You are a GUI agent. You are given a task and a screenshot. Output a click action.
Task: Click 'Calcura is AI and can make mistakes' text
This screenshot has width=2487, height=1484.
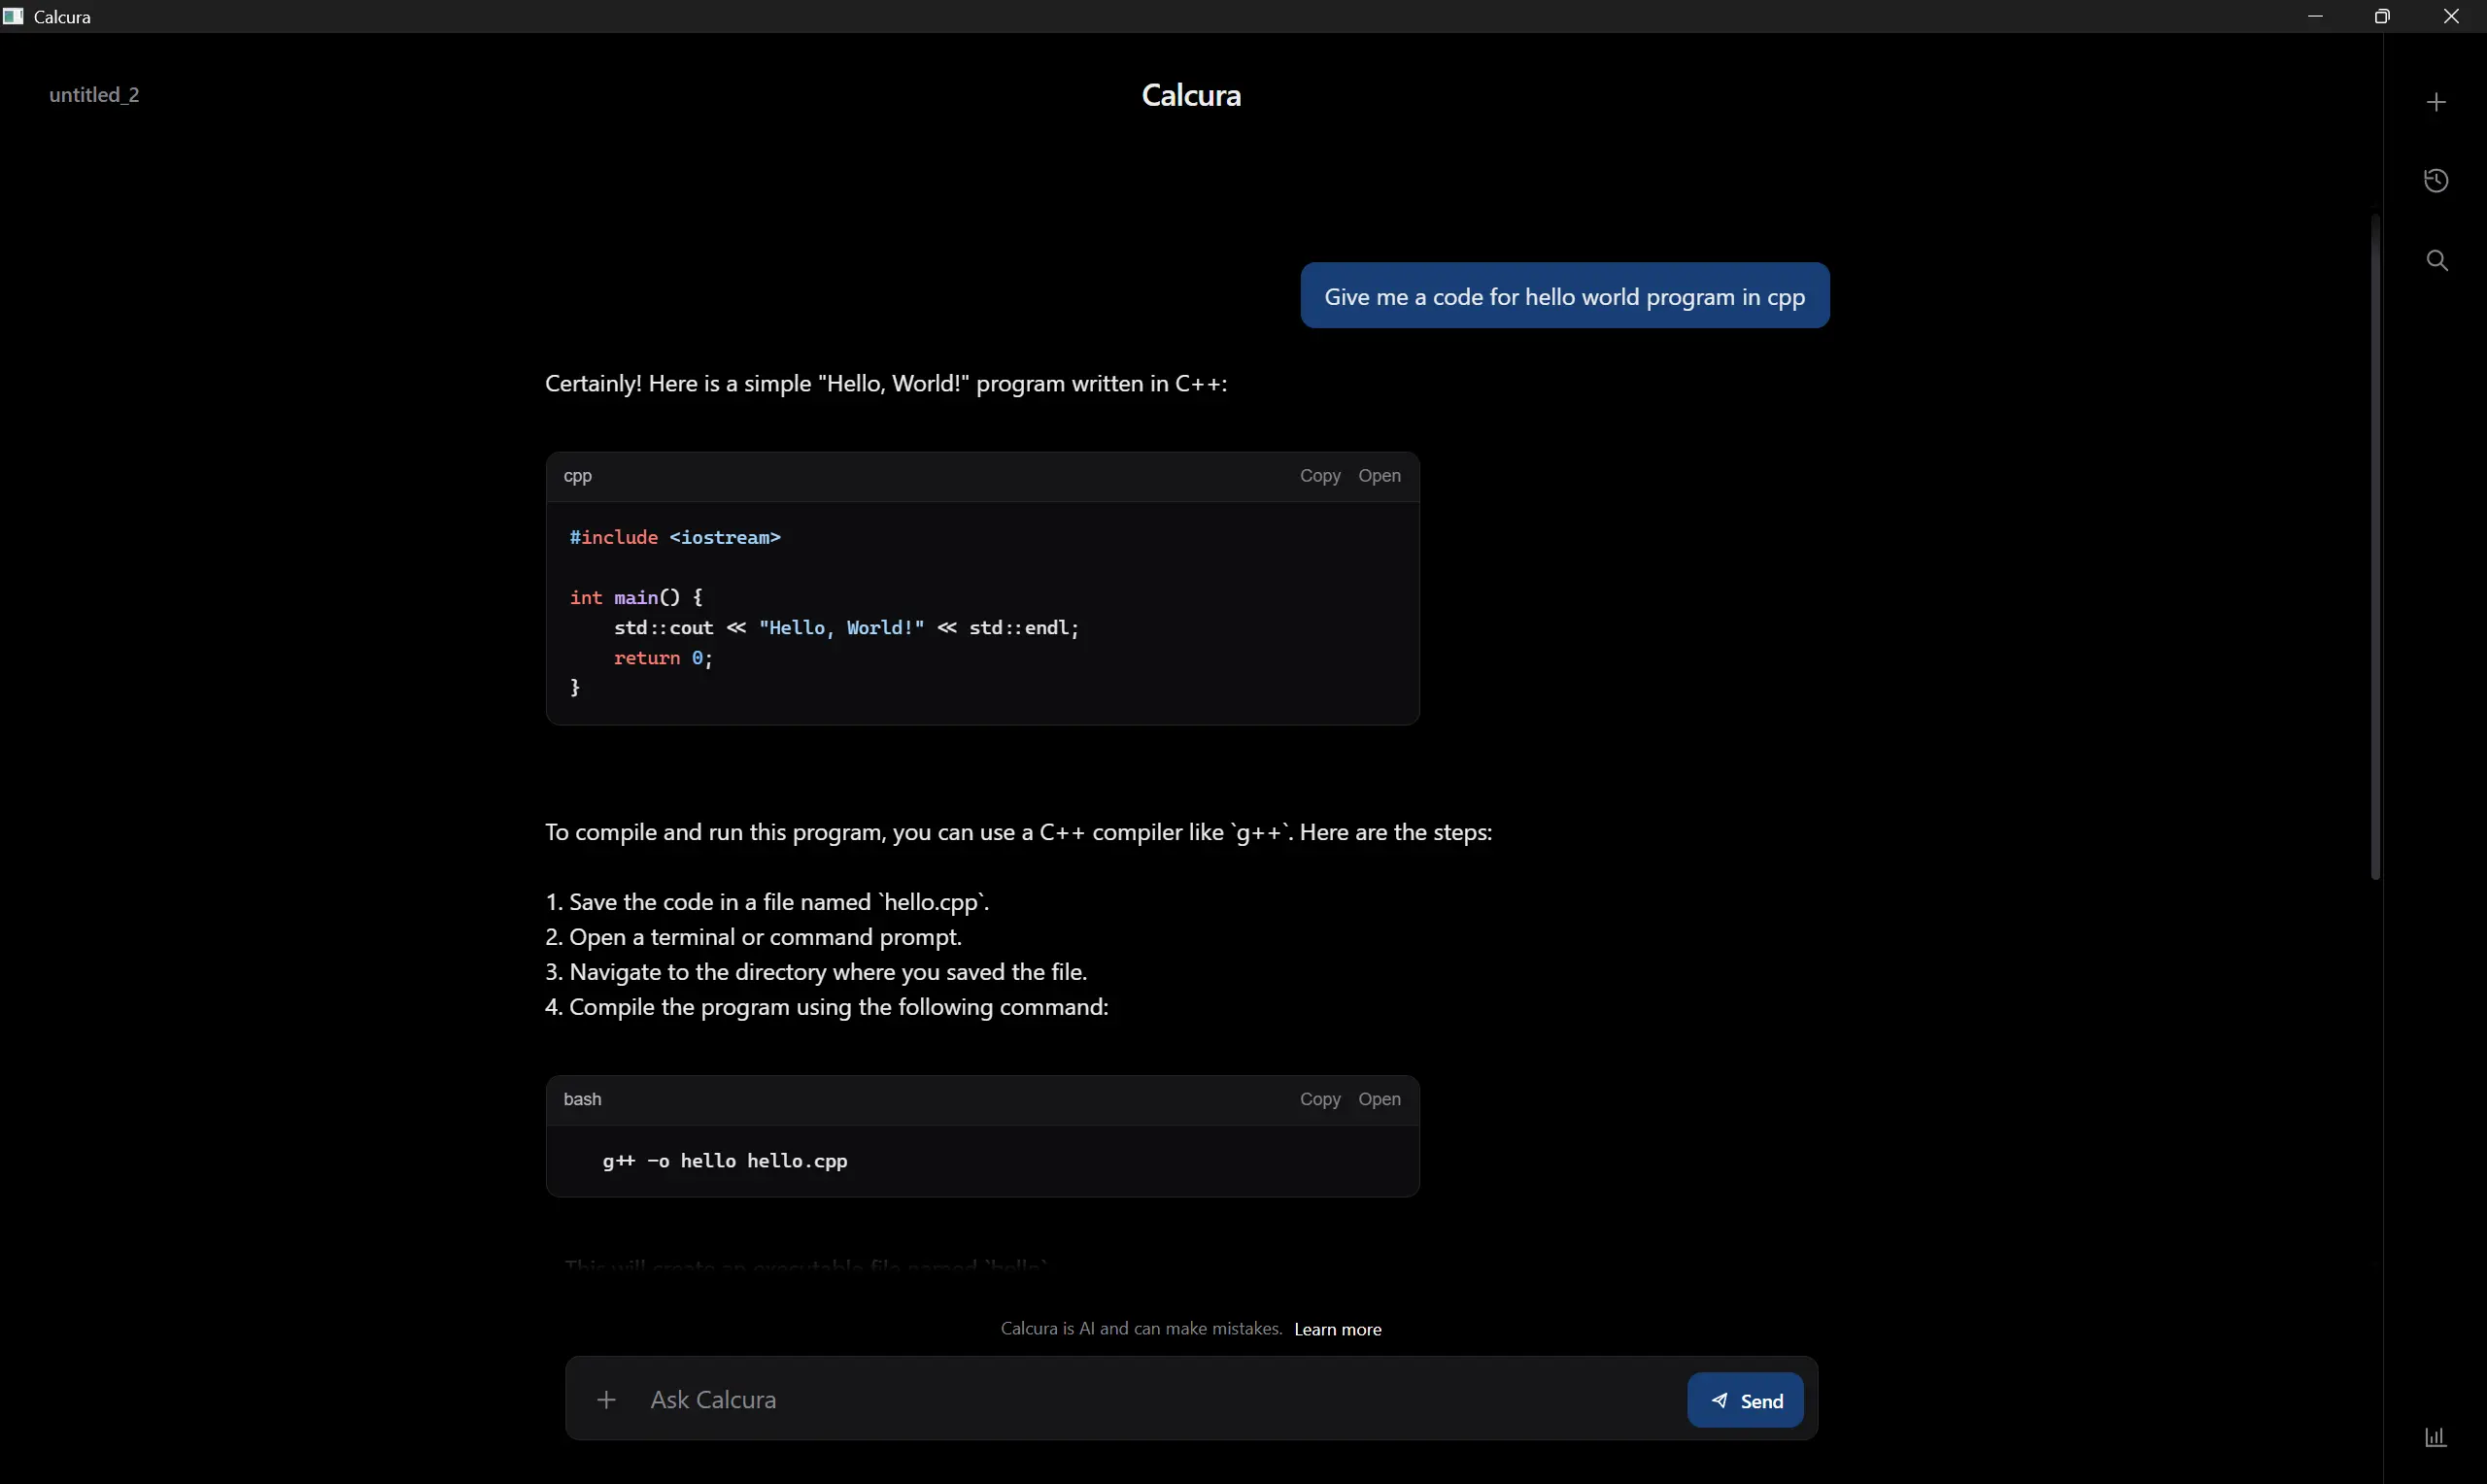[x=1141, y=1329]
